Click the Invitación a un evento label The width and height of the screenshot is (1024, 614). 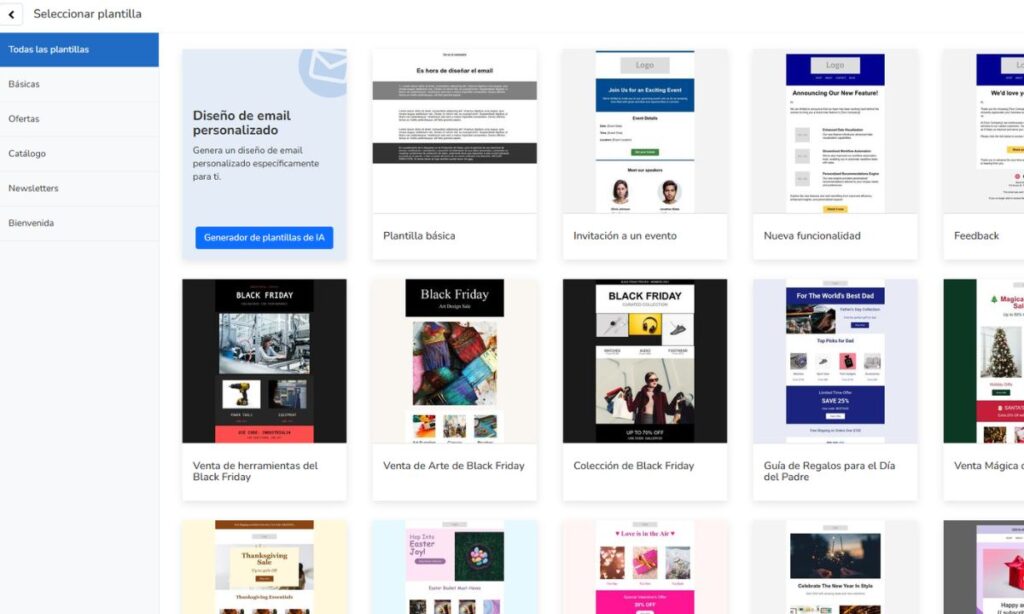625,236
